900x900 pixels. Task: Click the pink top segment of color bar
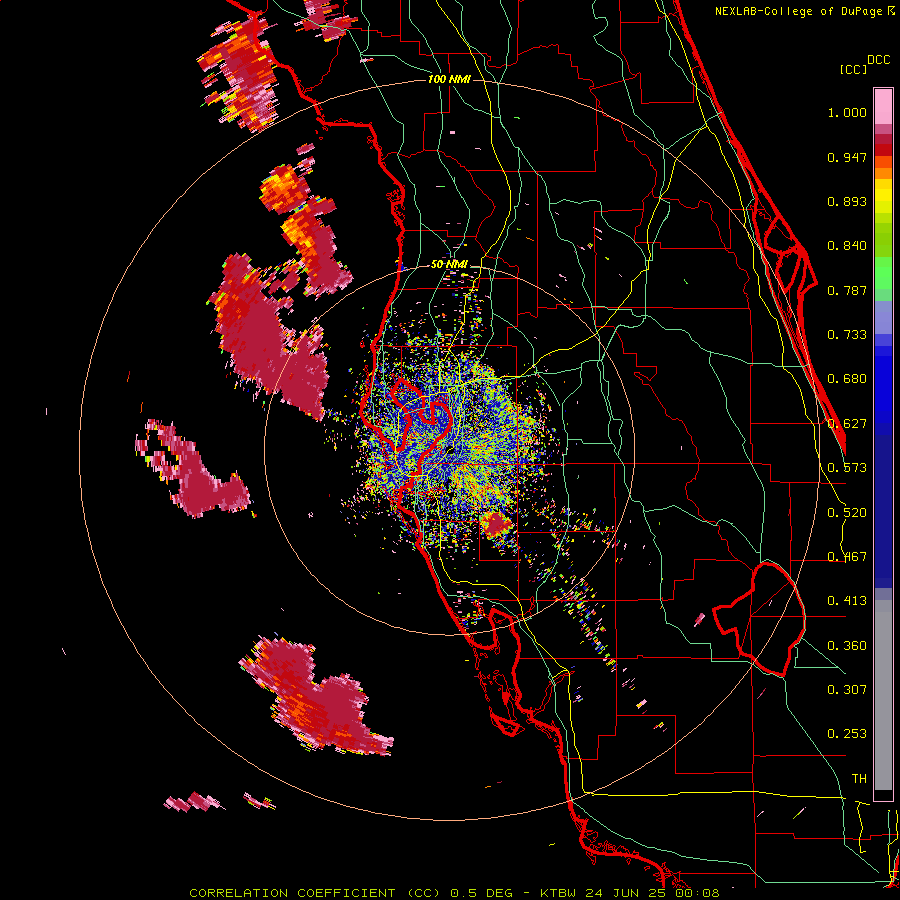[883, 107]
